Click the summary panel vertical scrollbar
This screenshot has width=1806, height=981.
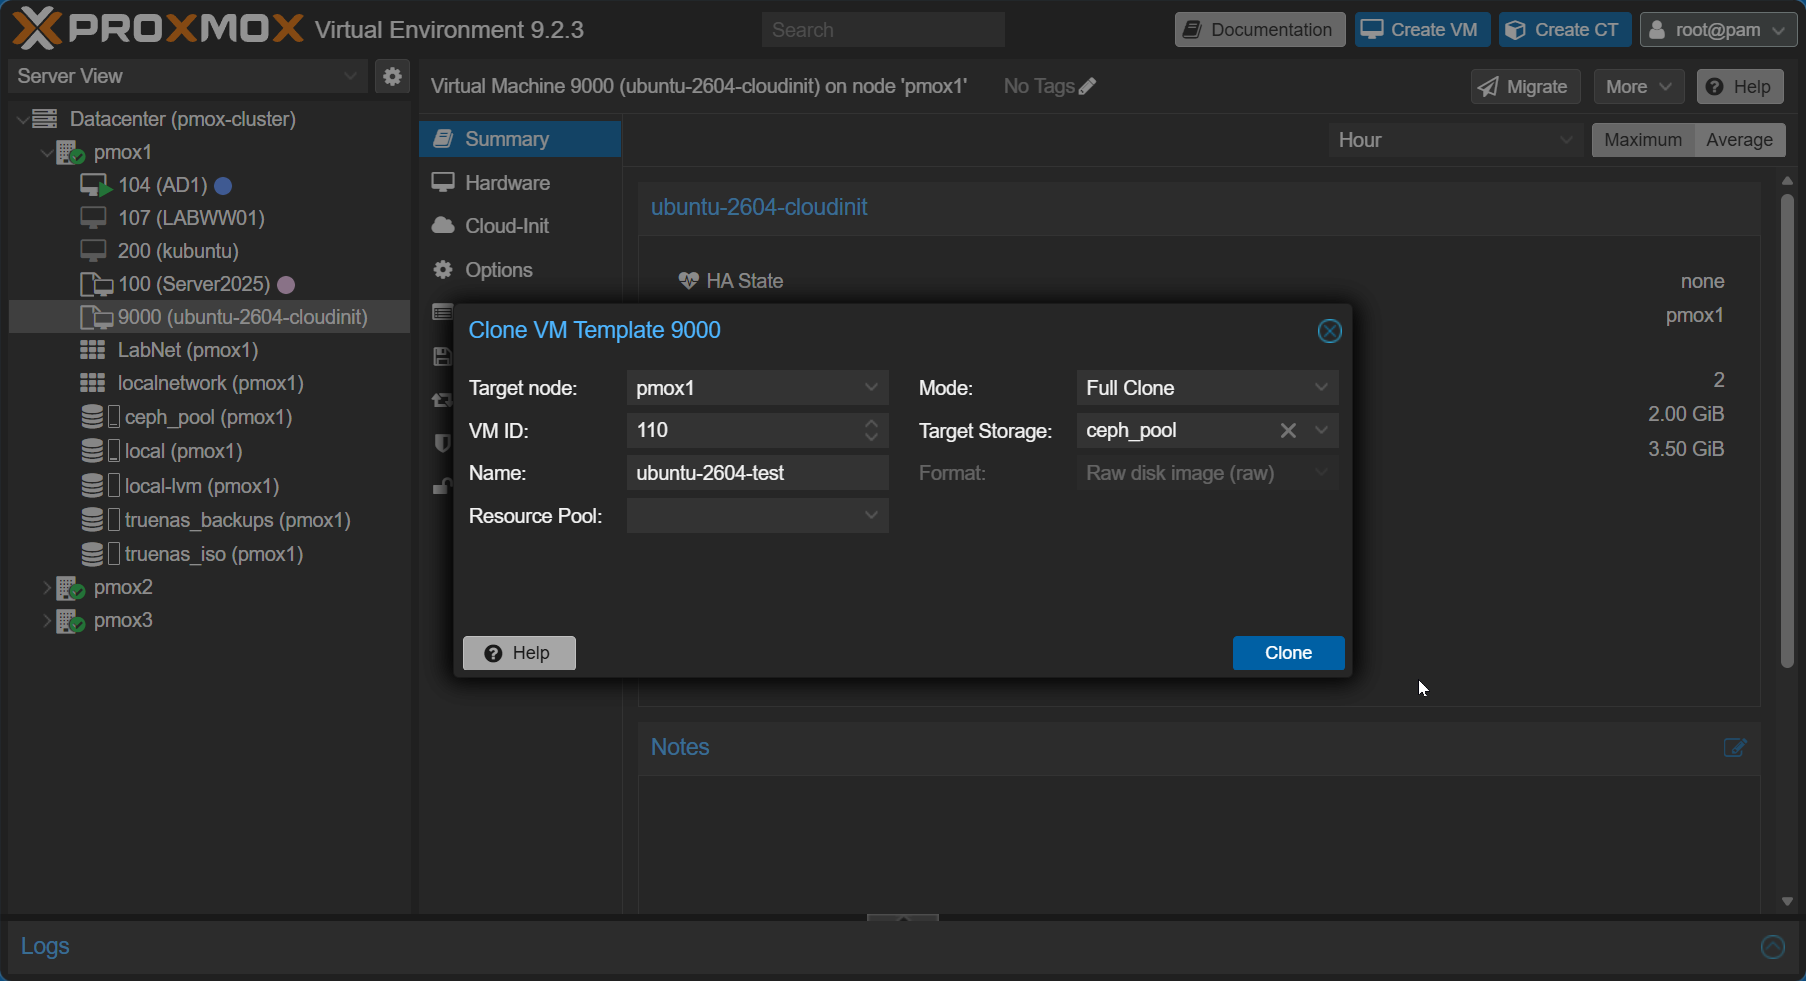pos(1787,430)
